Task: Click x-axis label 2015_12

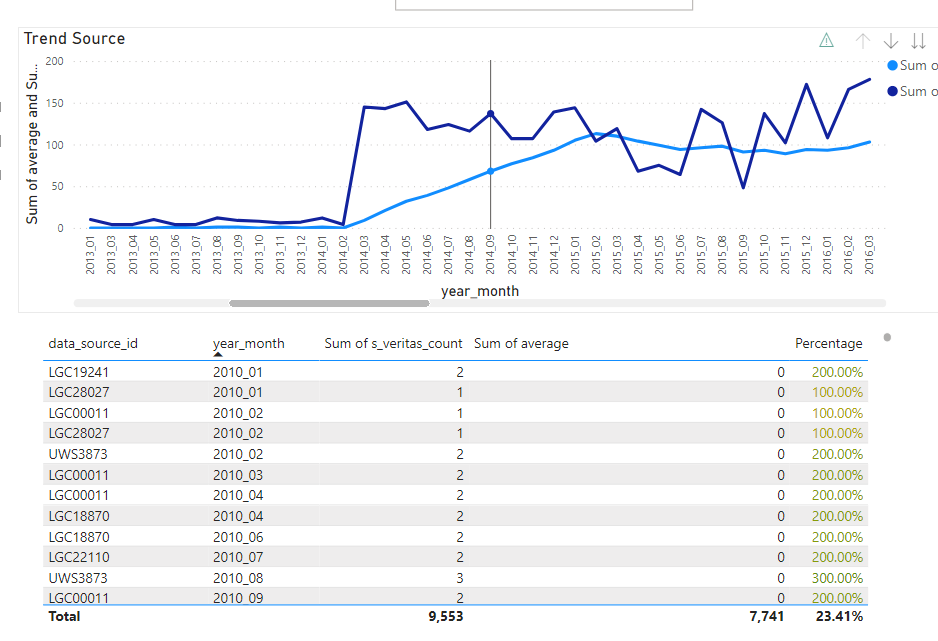Action: point(806,255)
